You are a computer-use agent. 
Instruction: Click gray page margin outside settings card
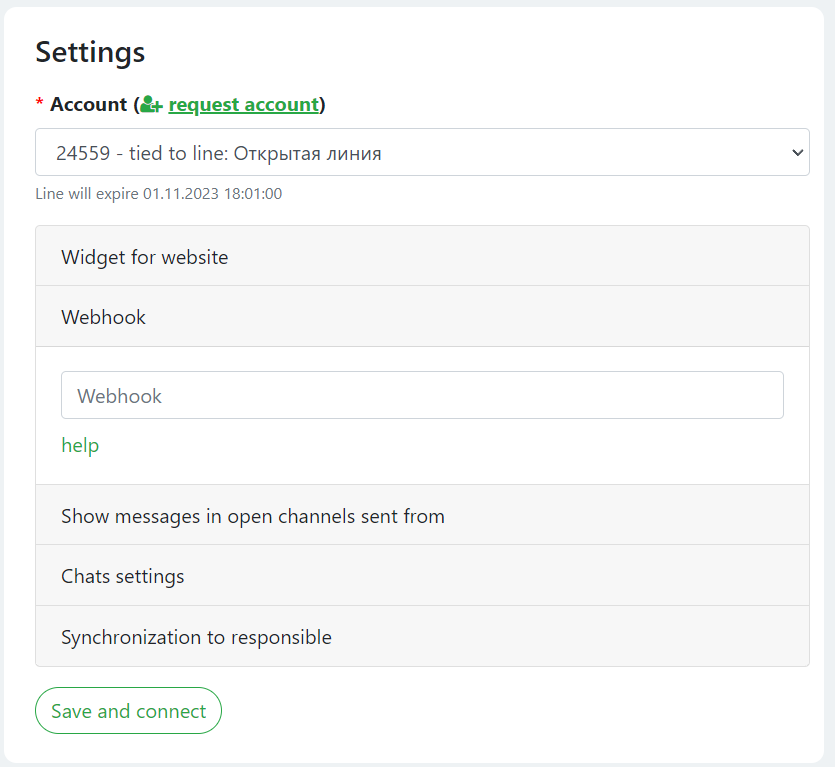tap(830, 400)
